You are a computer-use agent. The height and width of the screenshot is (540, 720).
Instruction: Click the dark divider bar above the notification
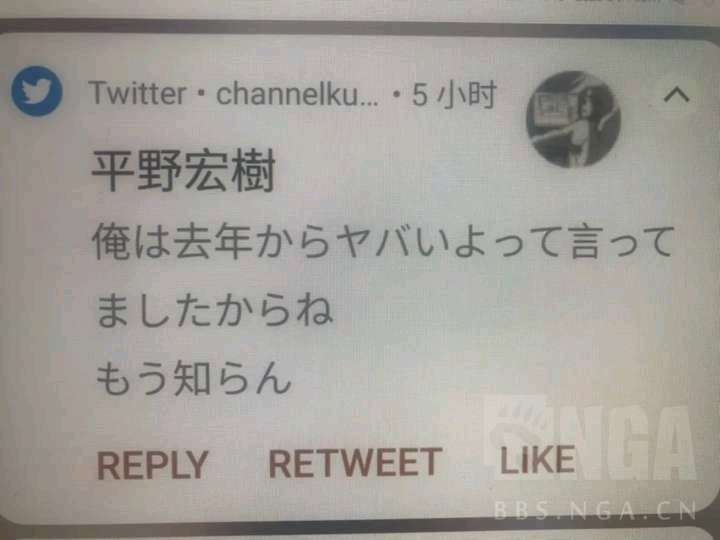[x=360, y=28]
